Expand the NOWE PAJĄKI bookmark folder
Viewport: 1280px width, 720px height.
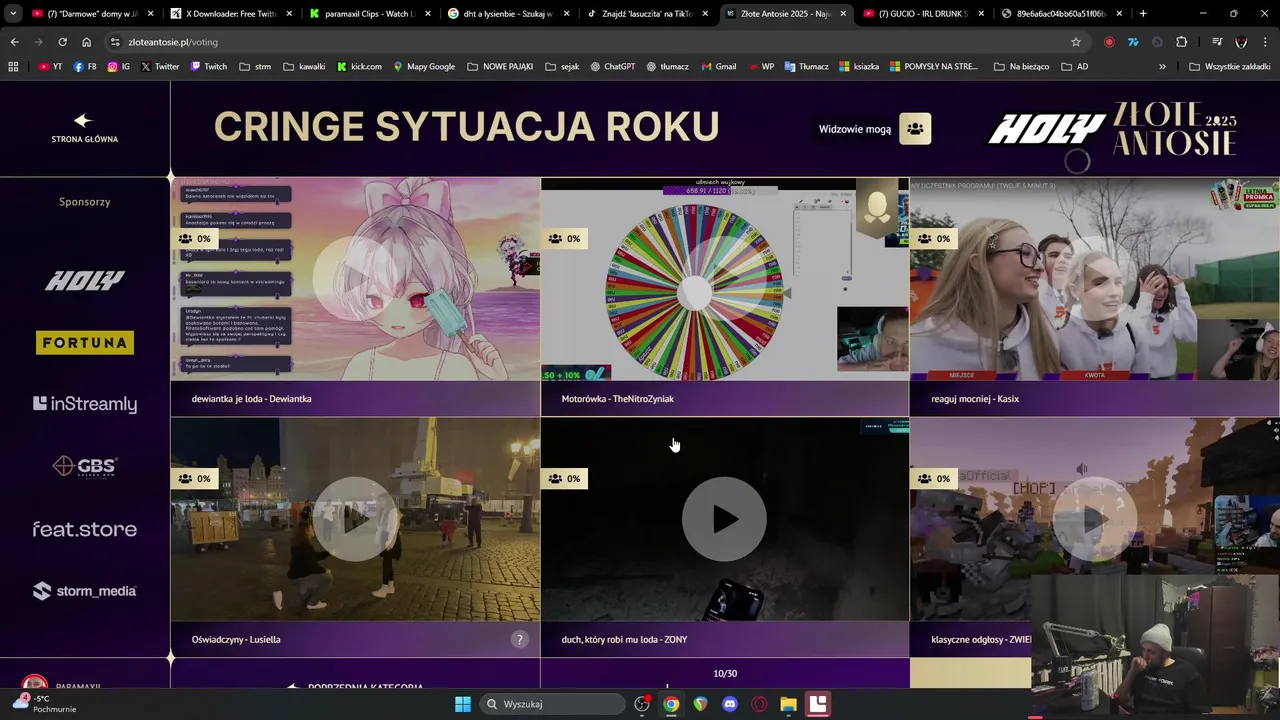(x=500, y=67)
